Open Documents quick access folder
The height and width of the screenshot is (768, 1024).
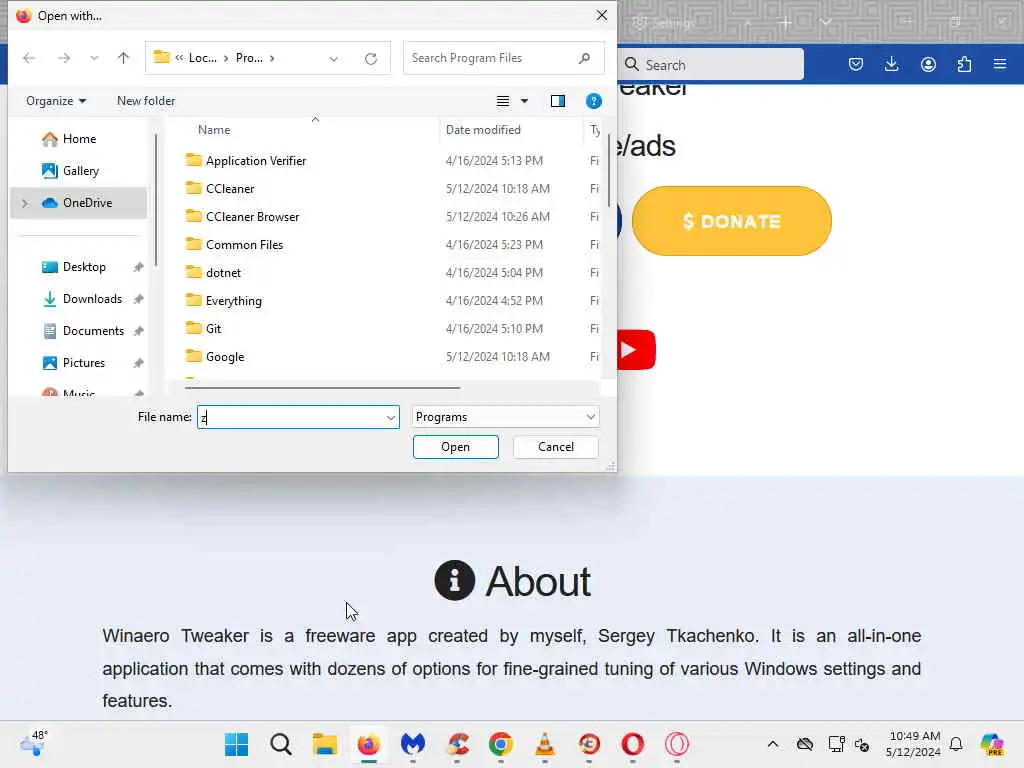93,331
